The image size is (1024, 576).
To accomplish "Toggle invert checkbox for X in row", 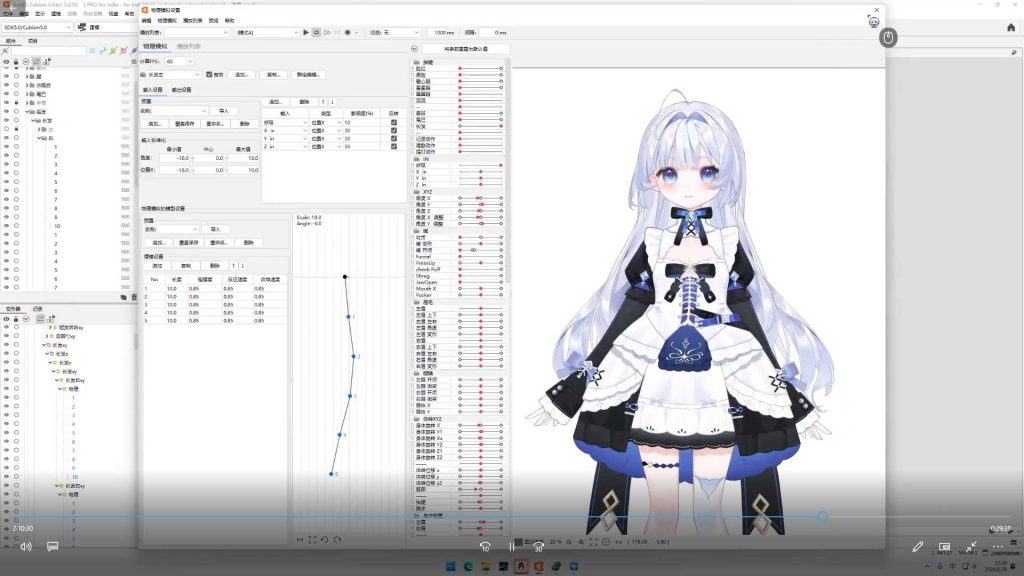I will 394,131.
